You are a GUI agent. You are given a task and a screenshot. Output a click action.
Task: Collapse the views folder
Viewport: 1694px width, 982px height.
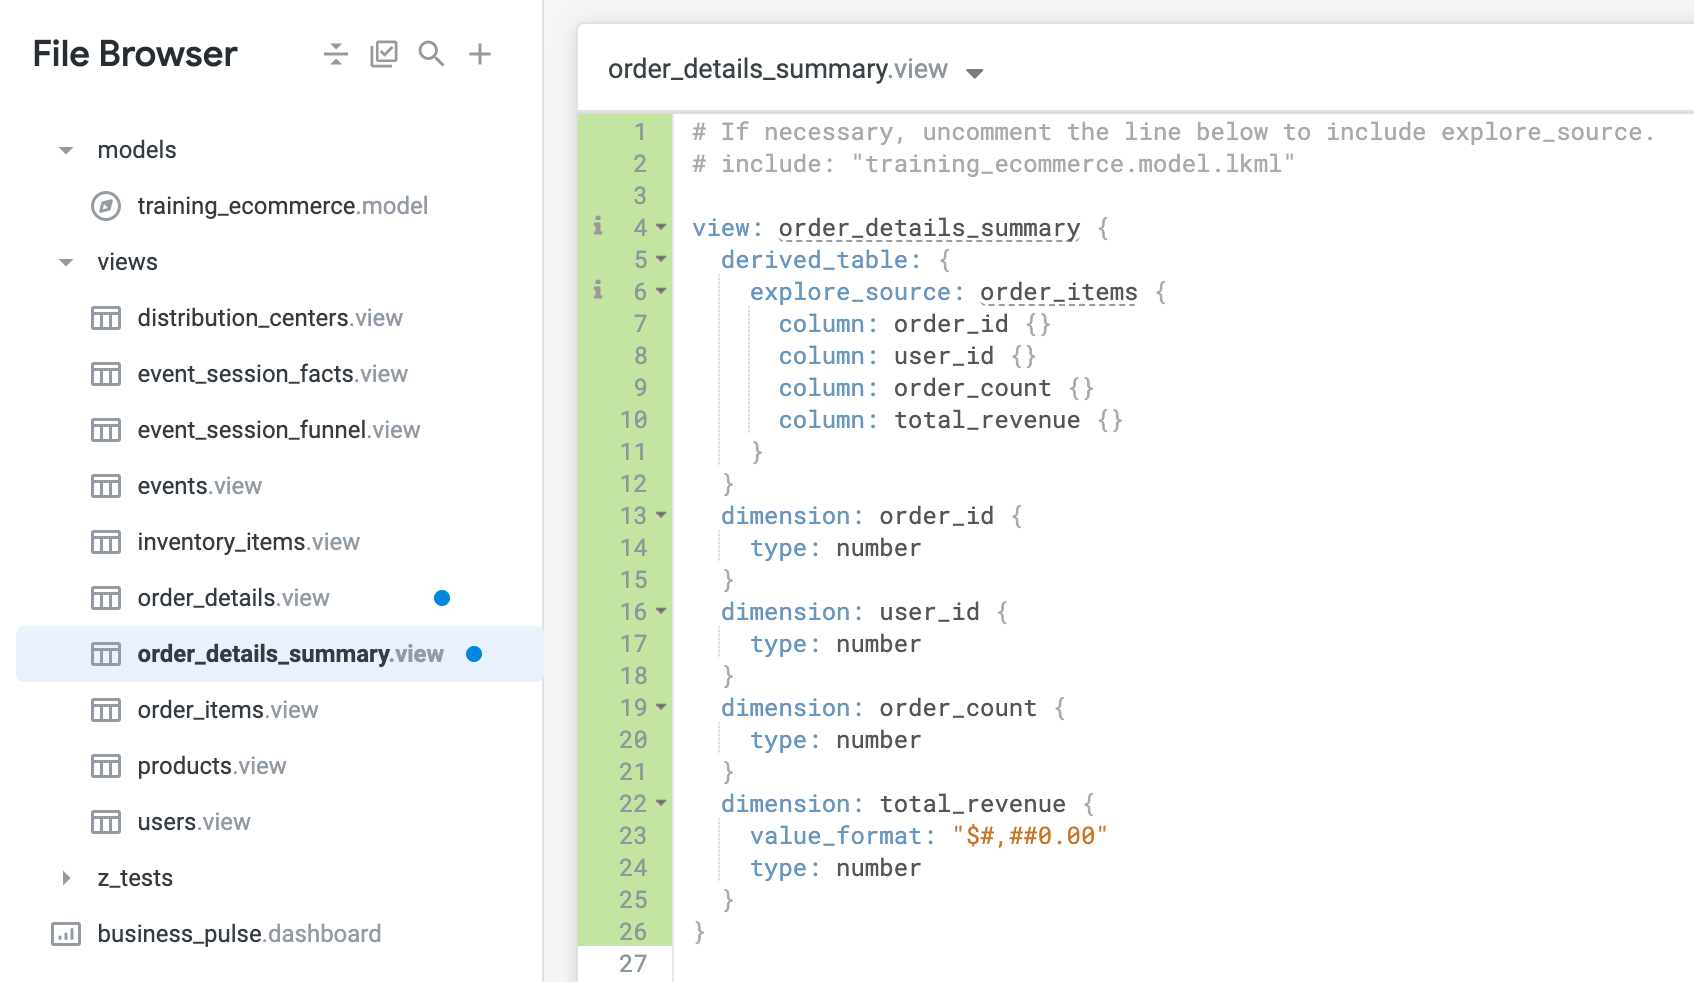click(x=65, y=261)
